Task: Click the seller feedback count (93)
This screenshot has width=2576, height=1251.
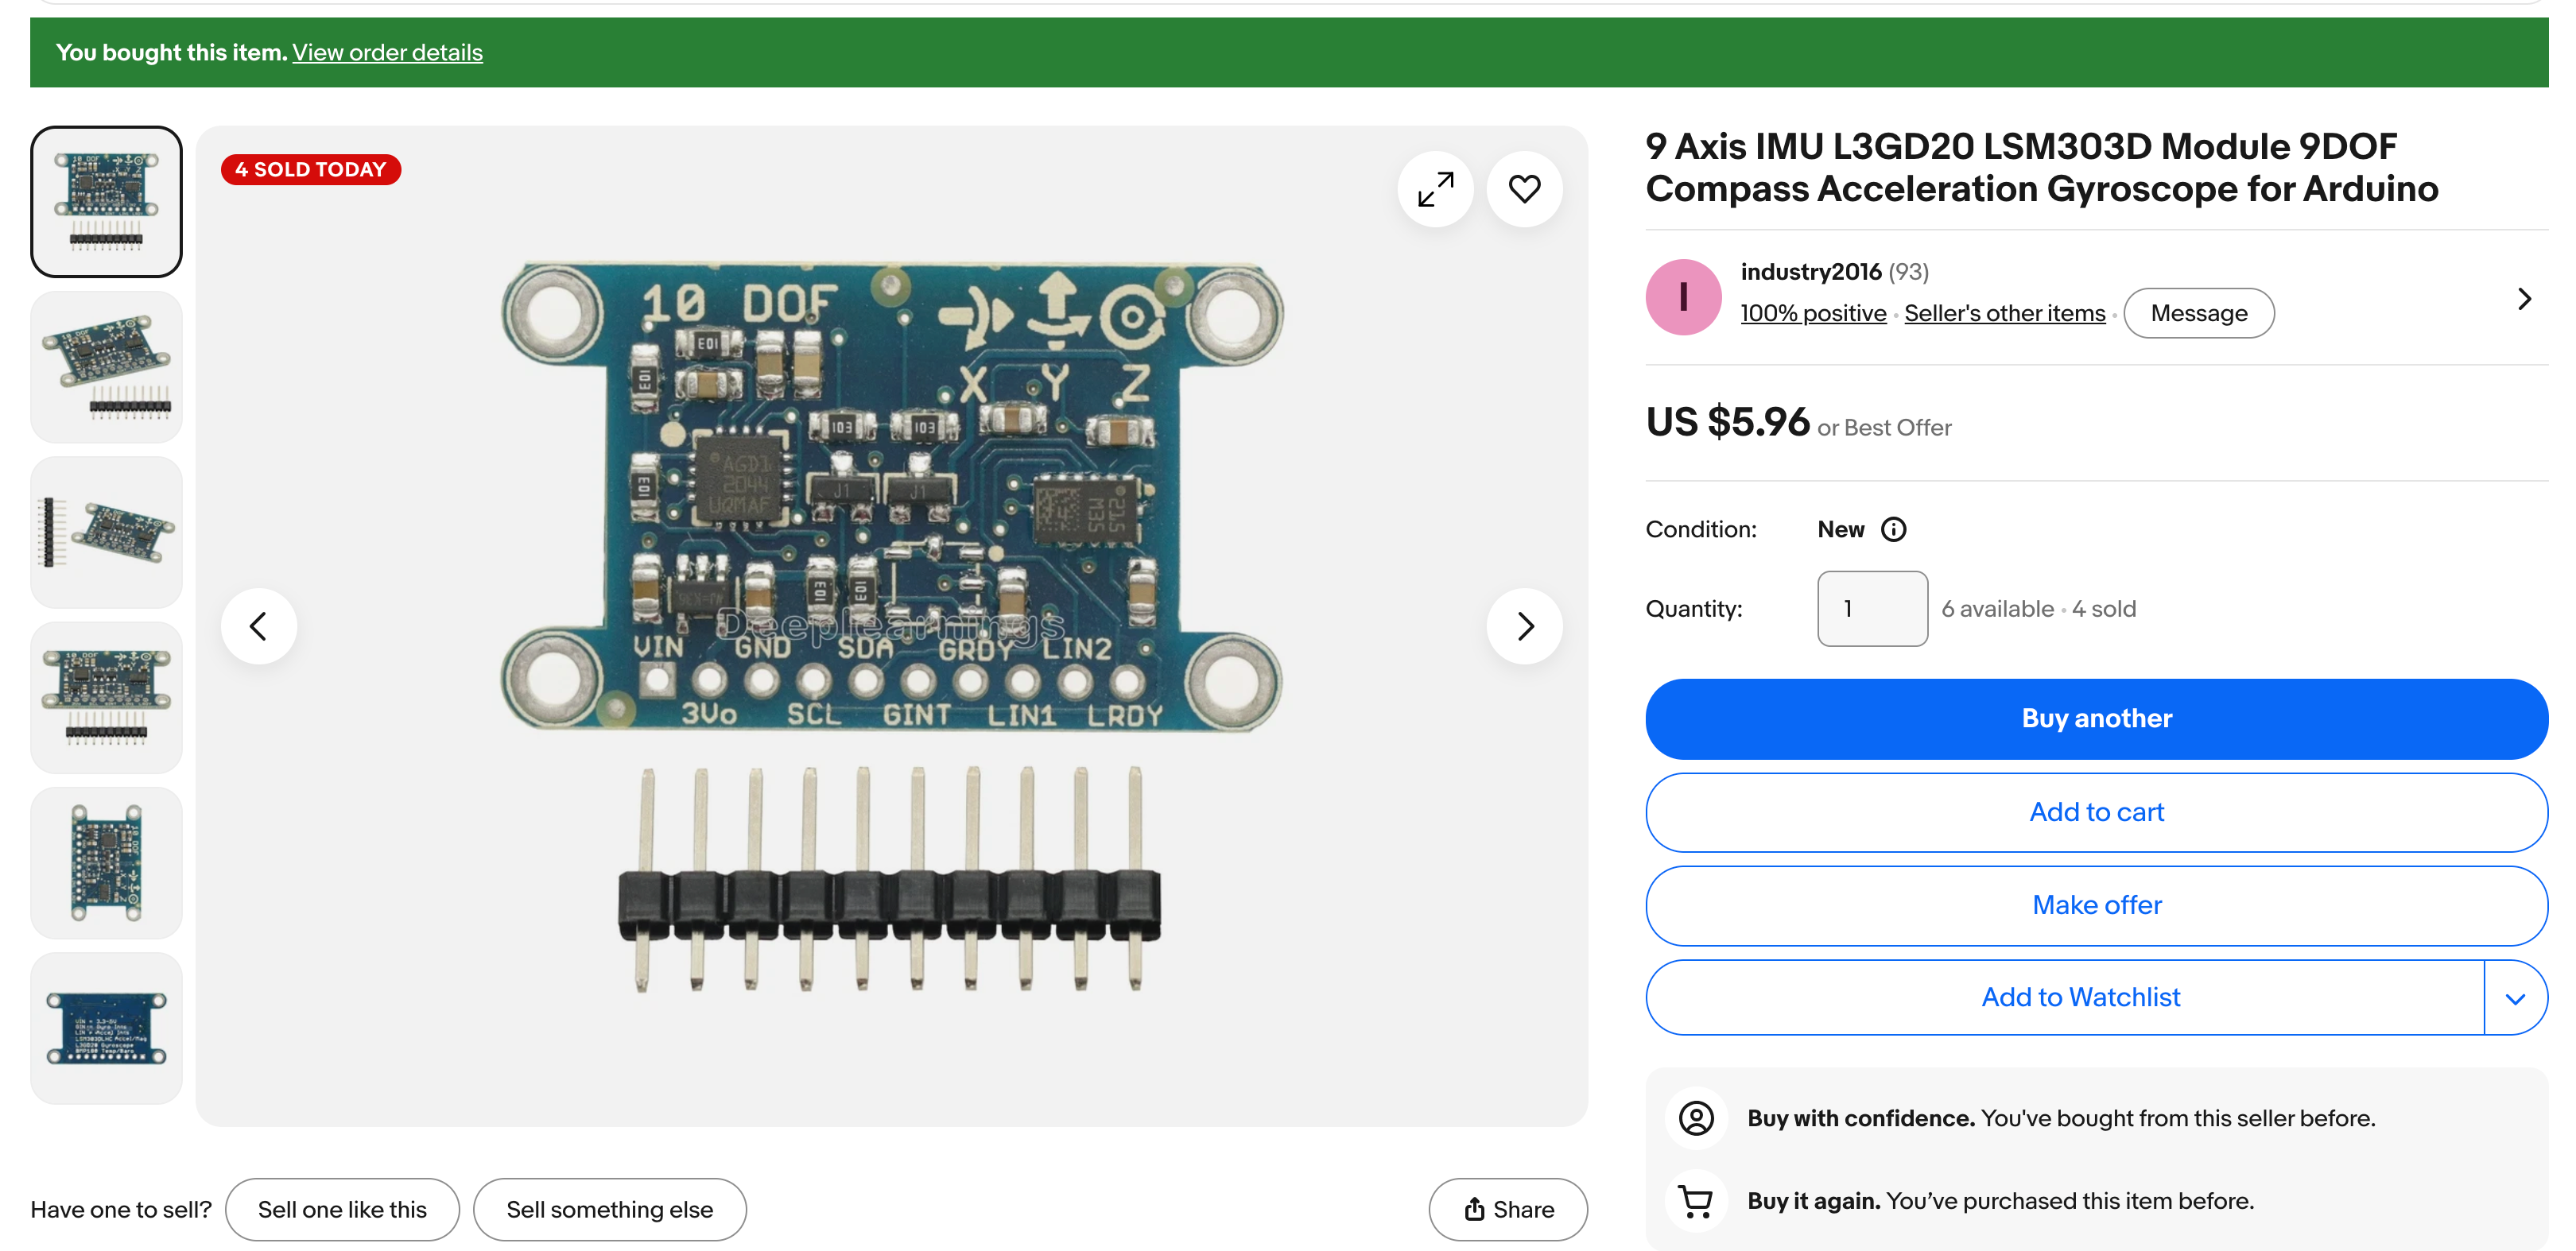Action: (1908, 272)
